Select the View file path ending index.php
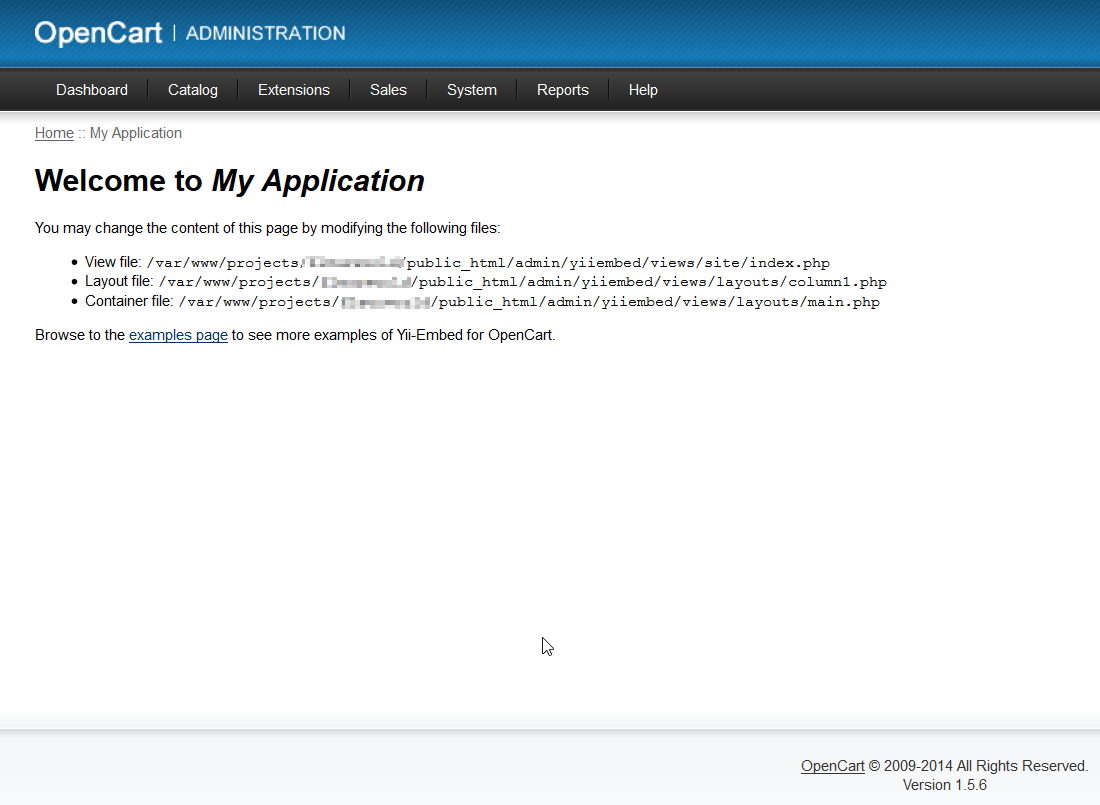 [488, 262]
